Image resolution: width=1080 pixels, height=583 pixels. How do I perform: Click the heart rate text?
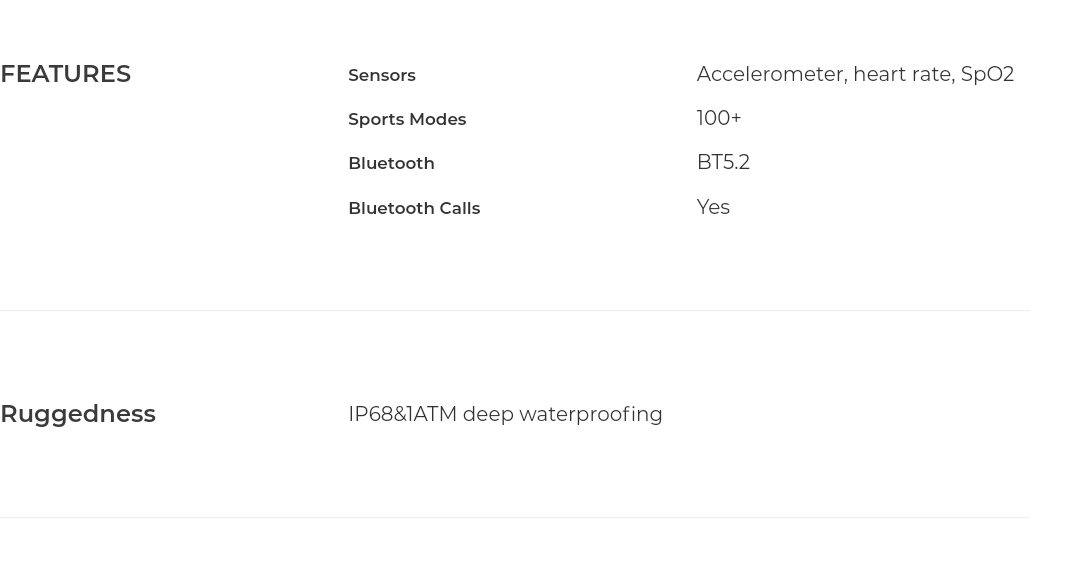click(x=904, y=74)
